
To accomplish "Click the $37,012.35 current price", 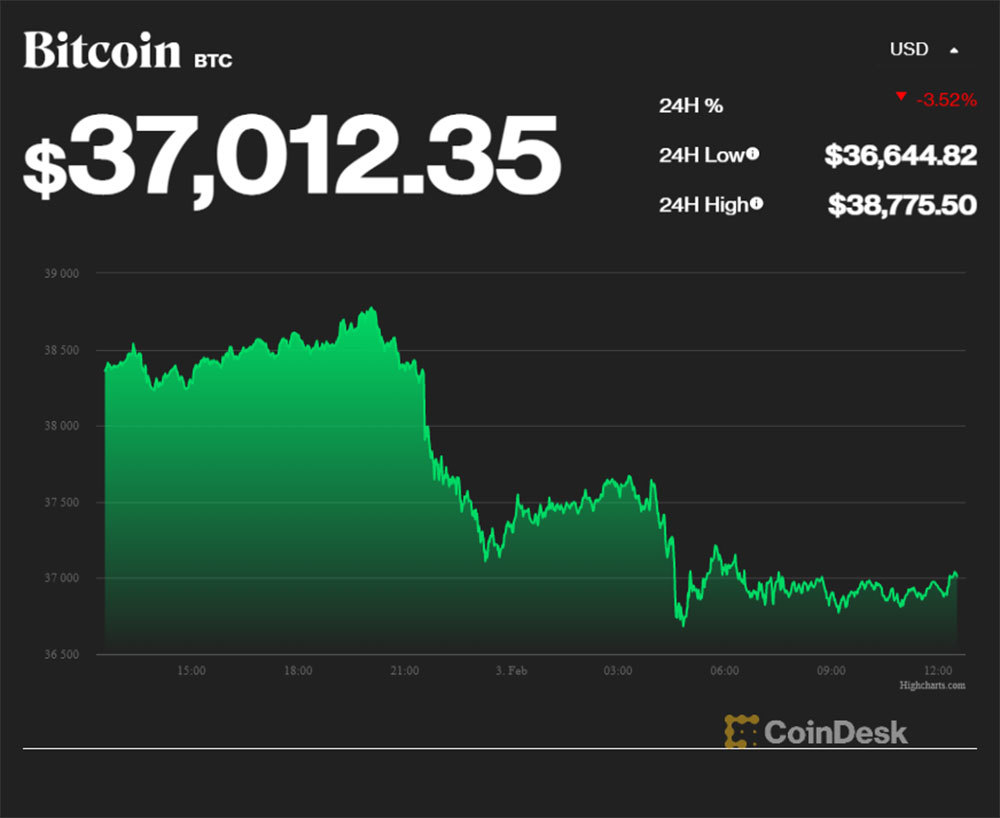I will point(290,157).
